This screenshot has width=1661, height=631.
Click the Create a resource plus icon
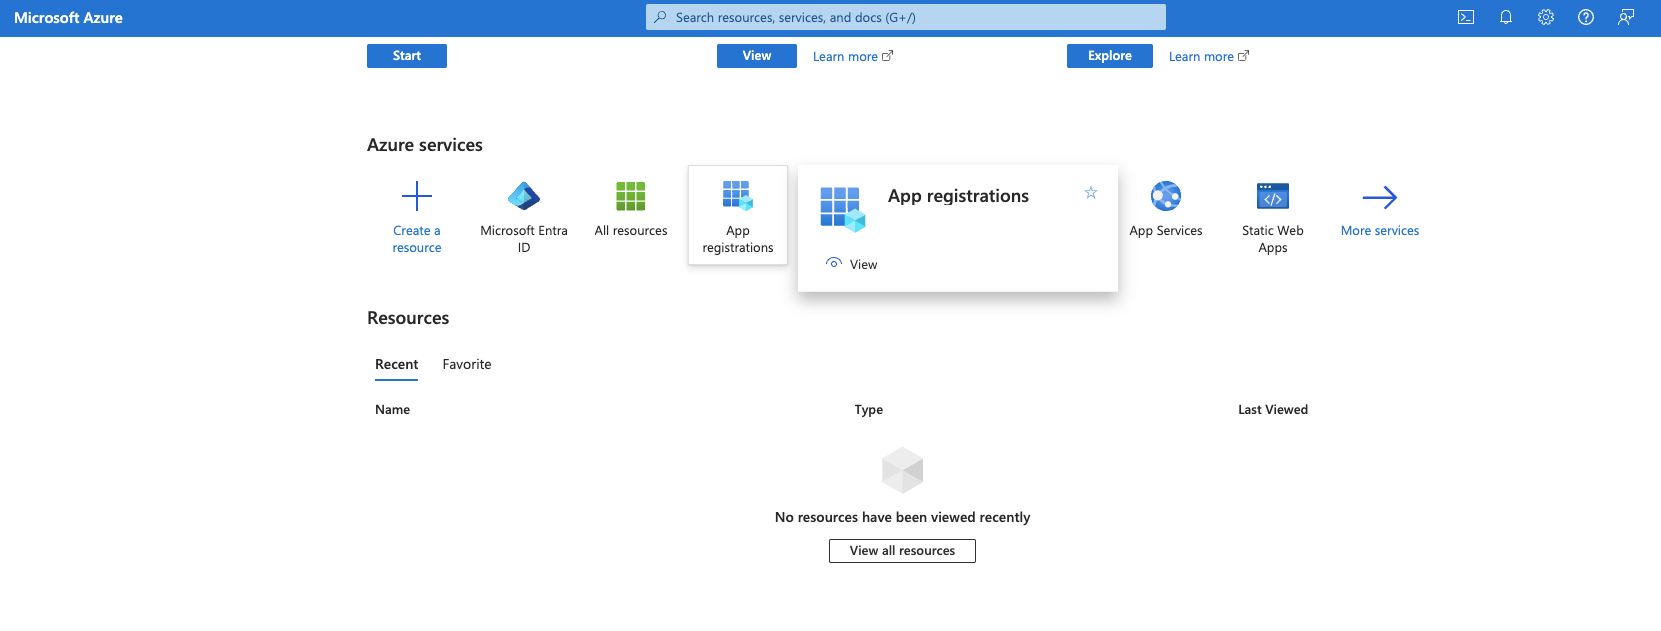coord(417,196)
